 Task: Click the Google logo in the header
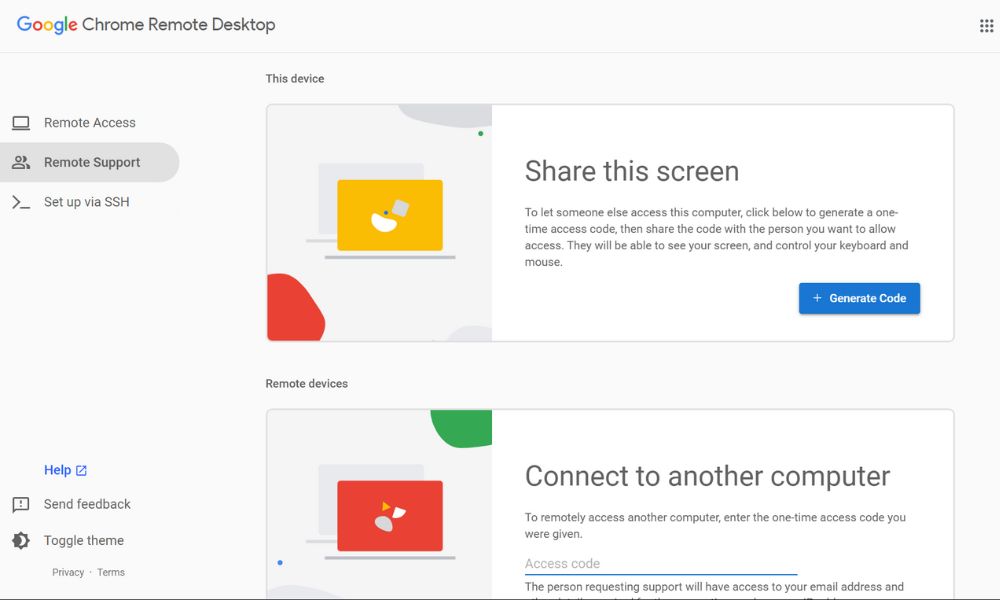47,25
